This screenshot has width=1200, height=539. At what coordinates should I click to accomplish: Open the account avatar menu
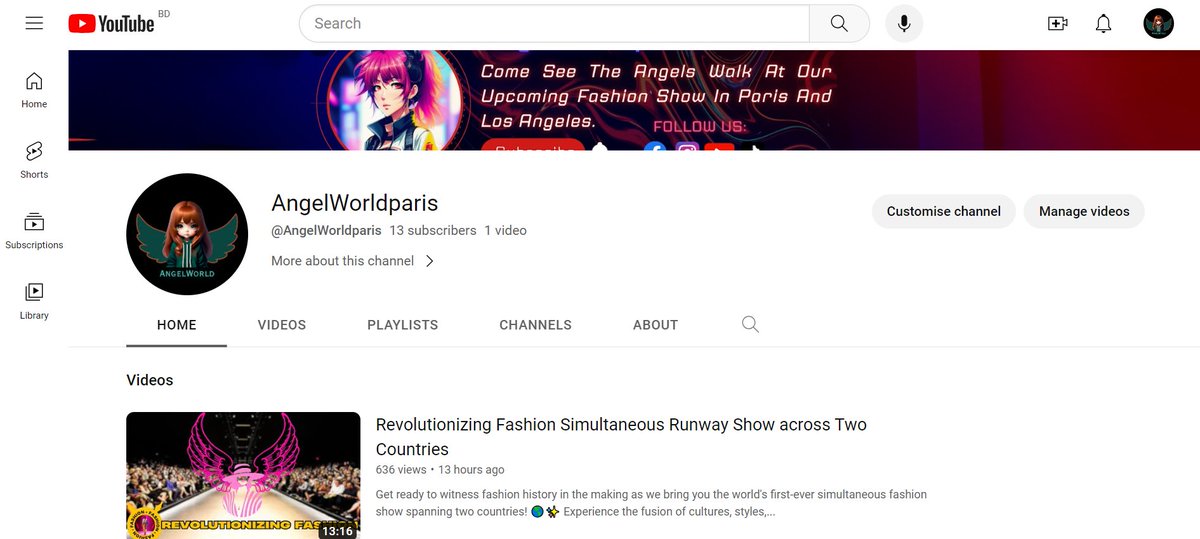(x=1158, y=23)
